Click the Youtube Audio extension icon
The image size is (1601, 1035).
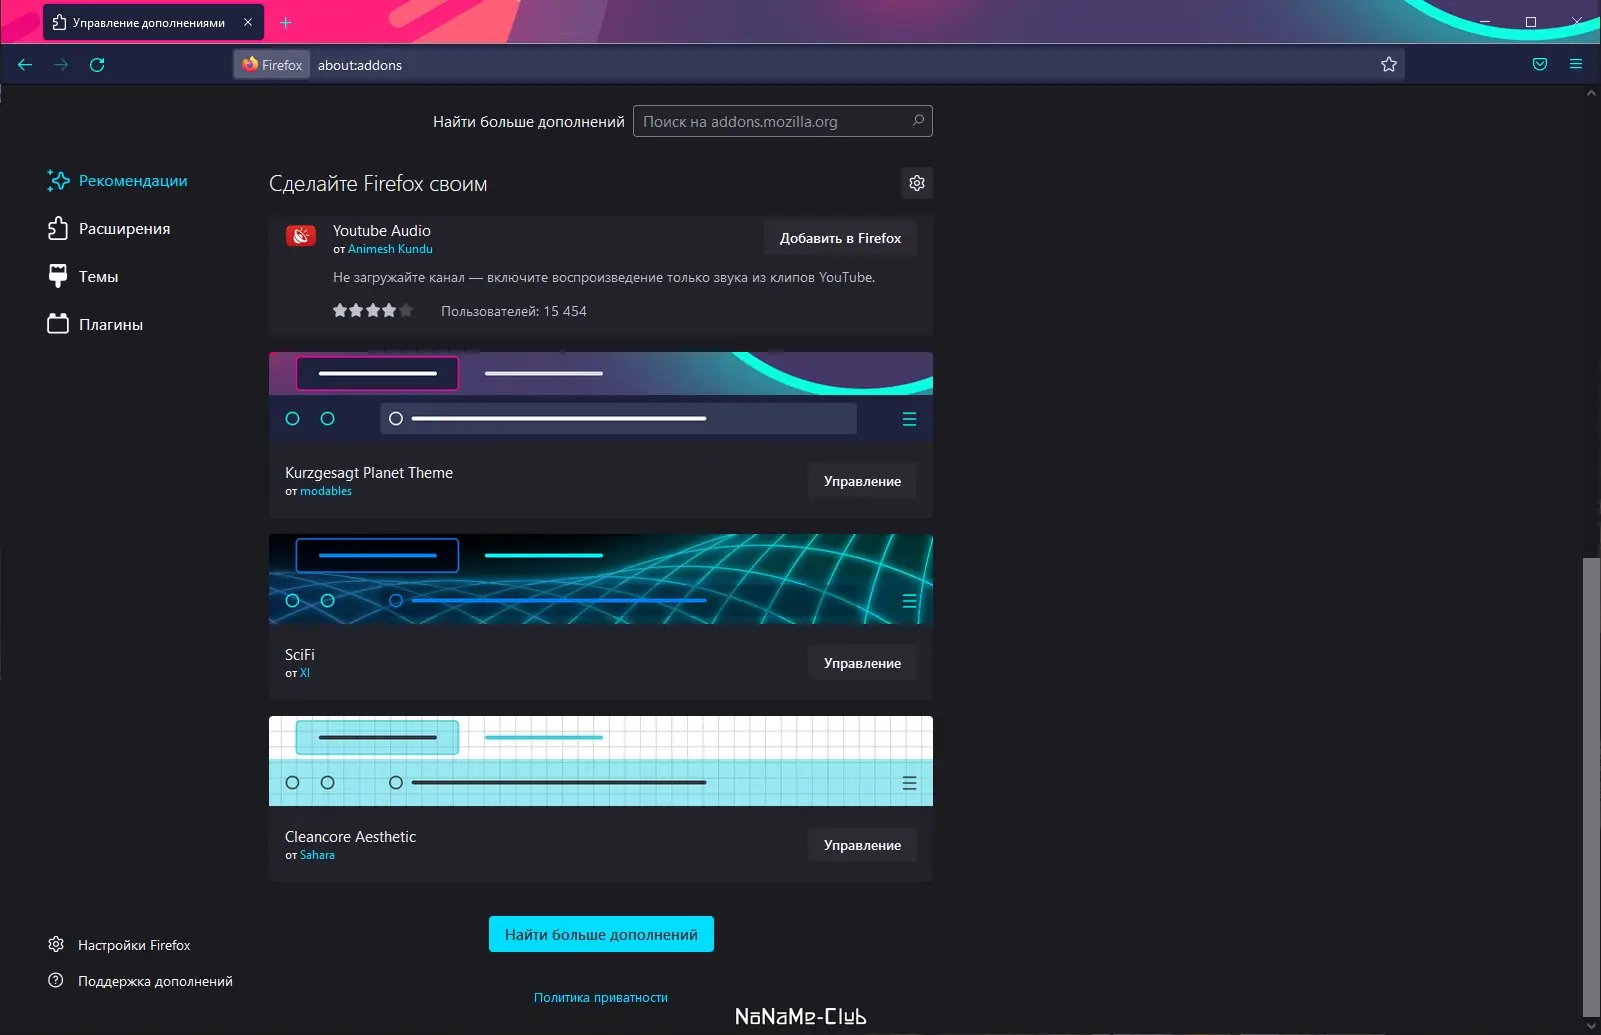click(301, 235)
